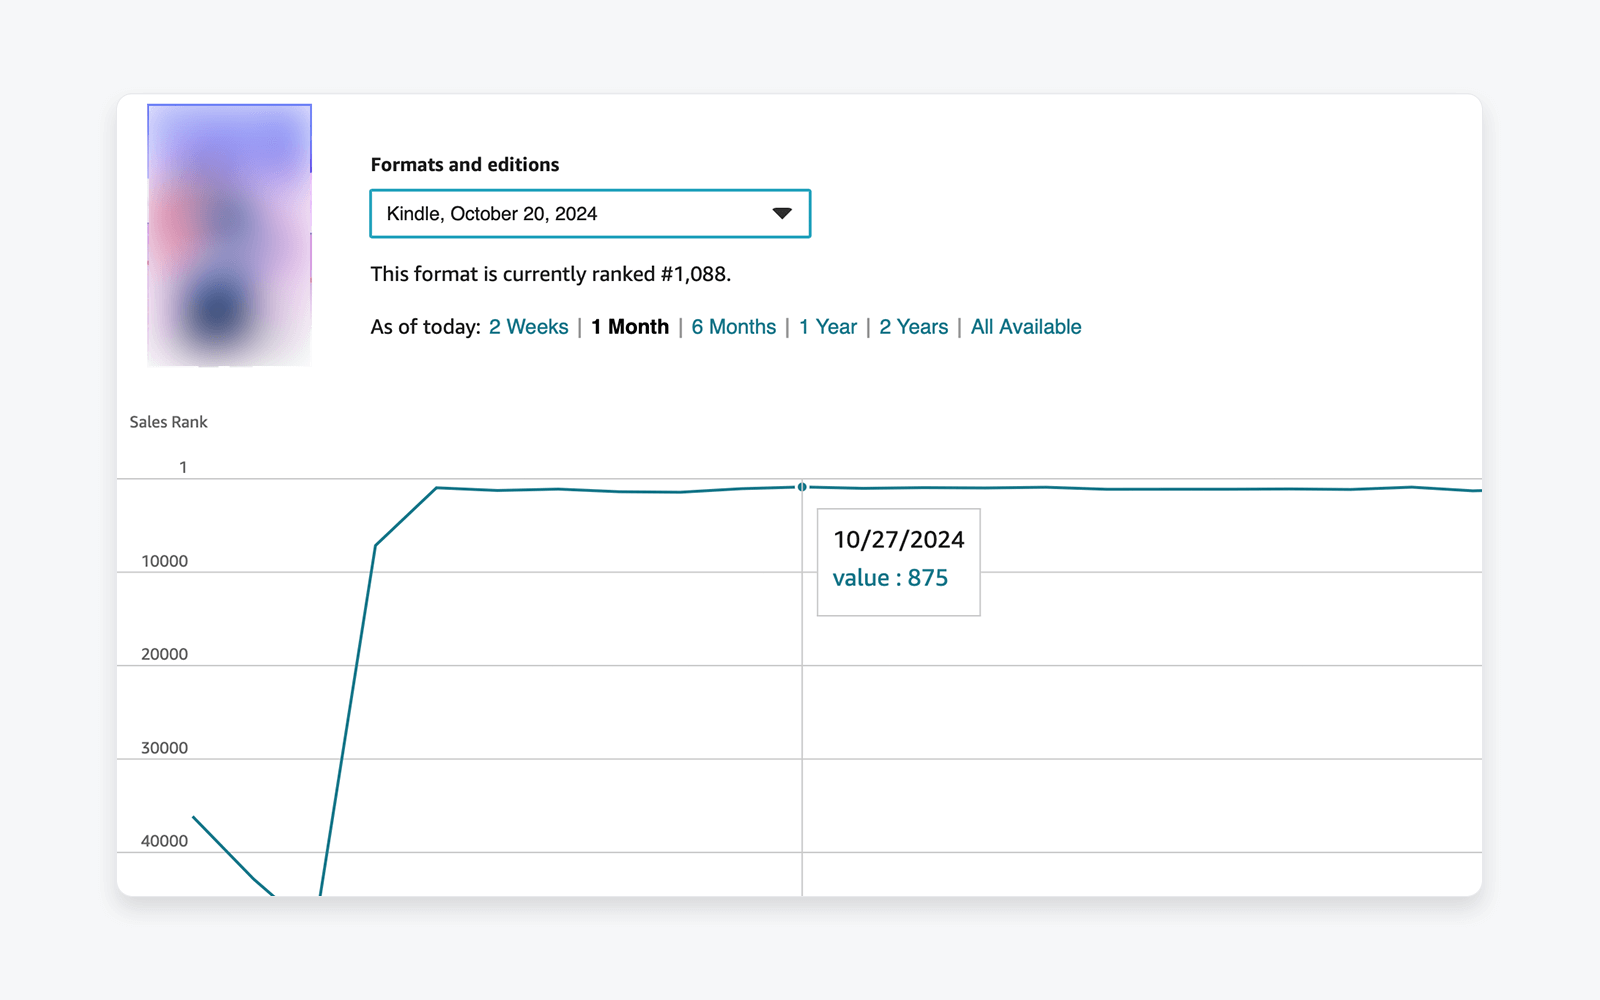Click the 30000 y-axis label
This screenshot has width=1600, height=1000.
164,748
